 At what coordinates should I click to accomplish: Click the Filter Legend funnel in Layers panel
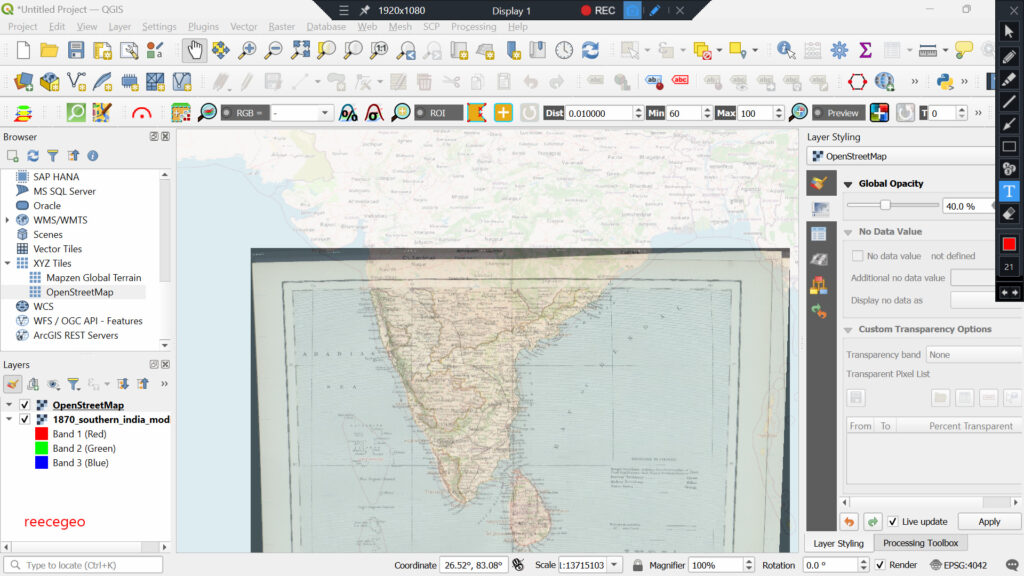click(73, 384)
